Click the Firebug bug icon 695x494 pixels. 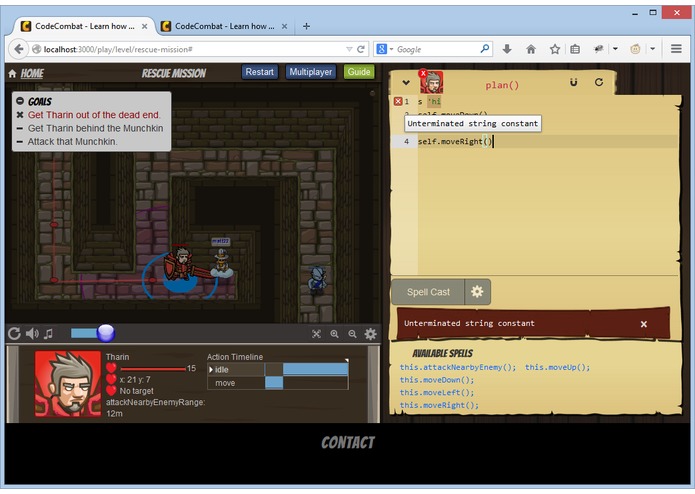click(x=599, y=49)
